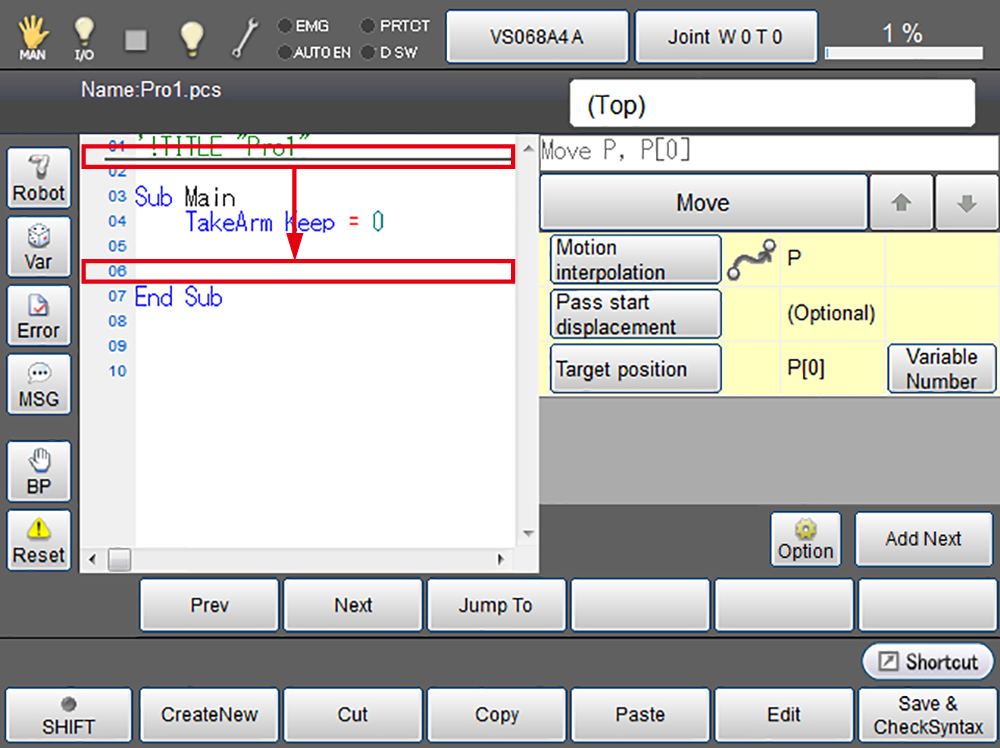Viewport: 1000px width, 748px height.
Task: Open the Var dice button
Action: pos(39,246)
